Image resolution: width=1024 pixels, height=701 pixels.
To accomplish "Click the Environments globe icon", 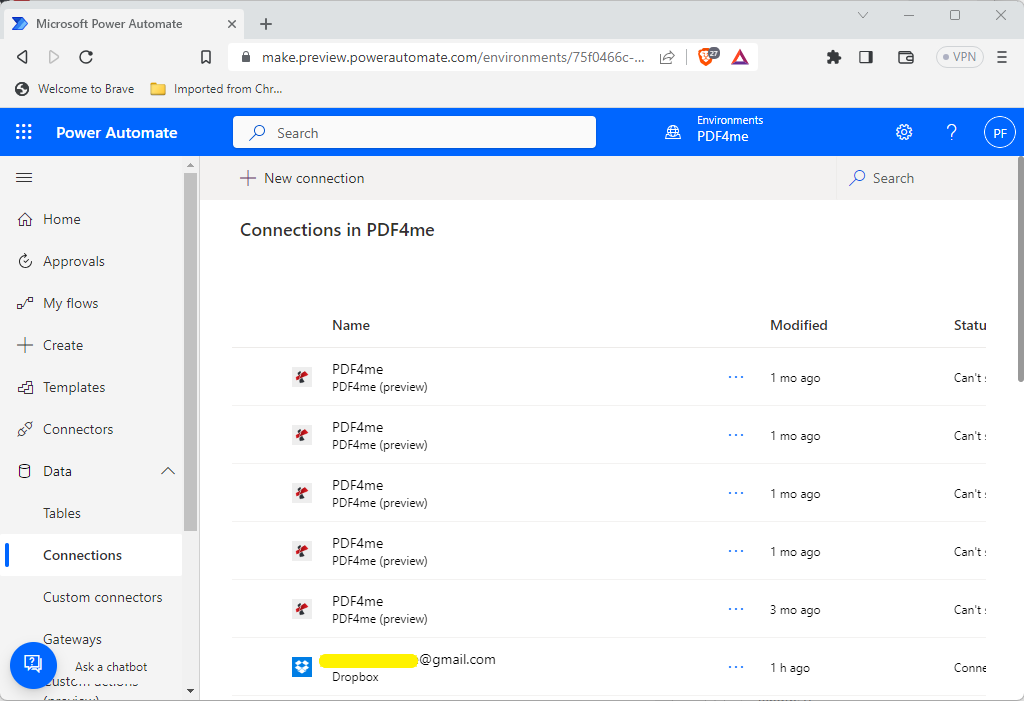I will click(672, 131).
